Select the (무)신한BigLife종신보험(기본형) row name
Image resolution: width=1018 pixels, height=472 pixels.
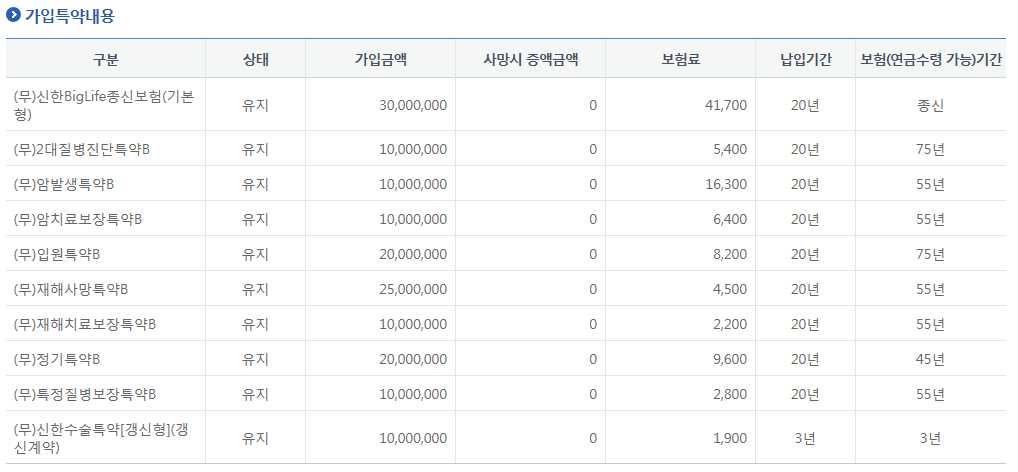coord(104,105)
